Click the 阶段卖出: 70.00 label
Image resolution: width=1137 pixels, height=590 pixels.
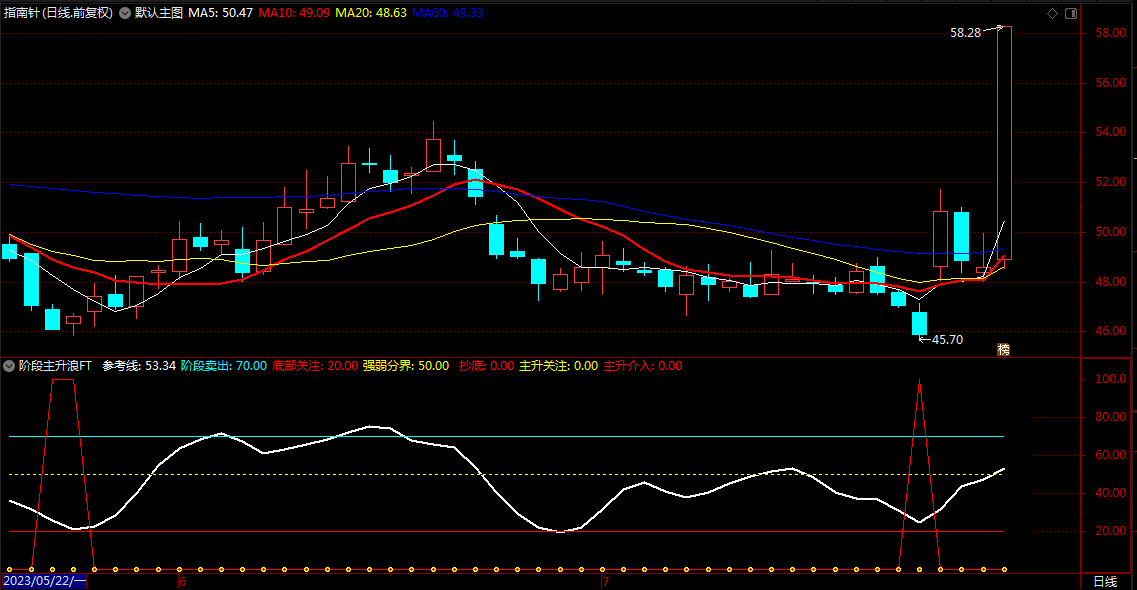pos(223,366)
